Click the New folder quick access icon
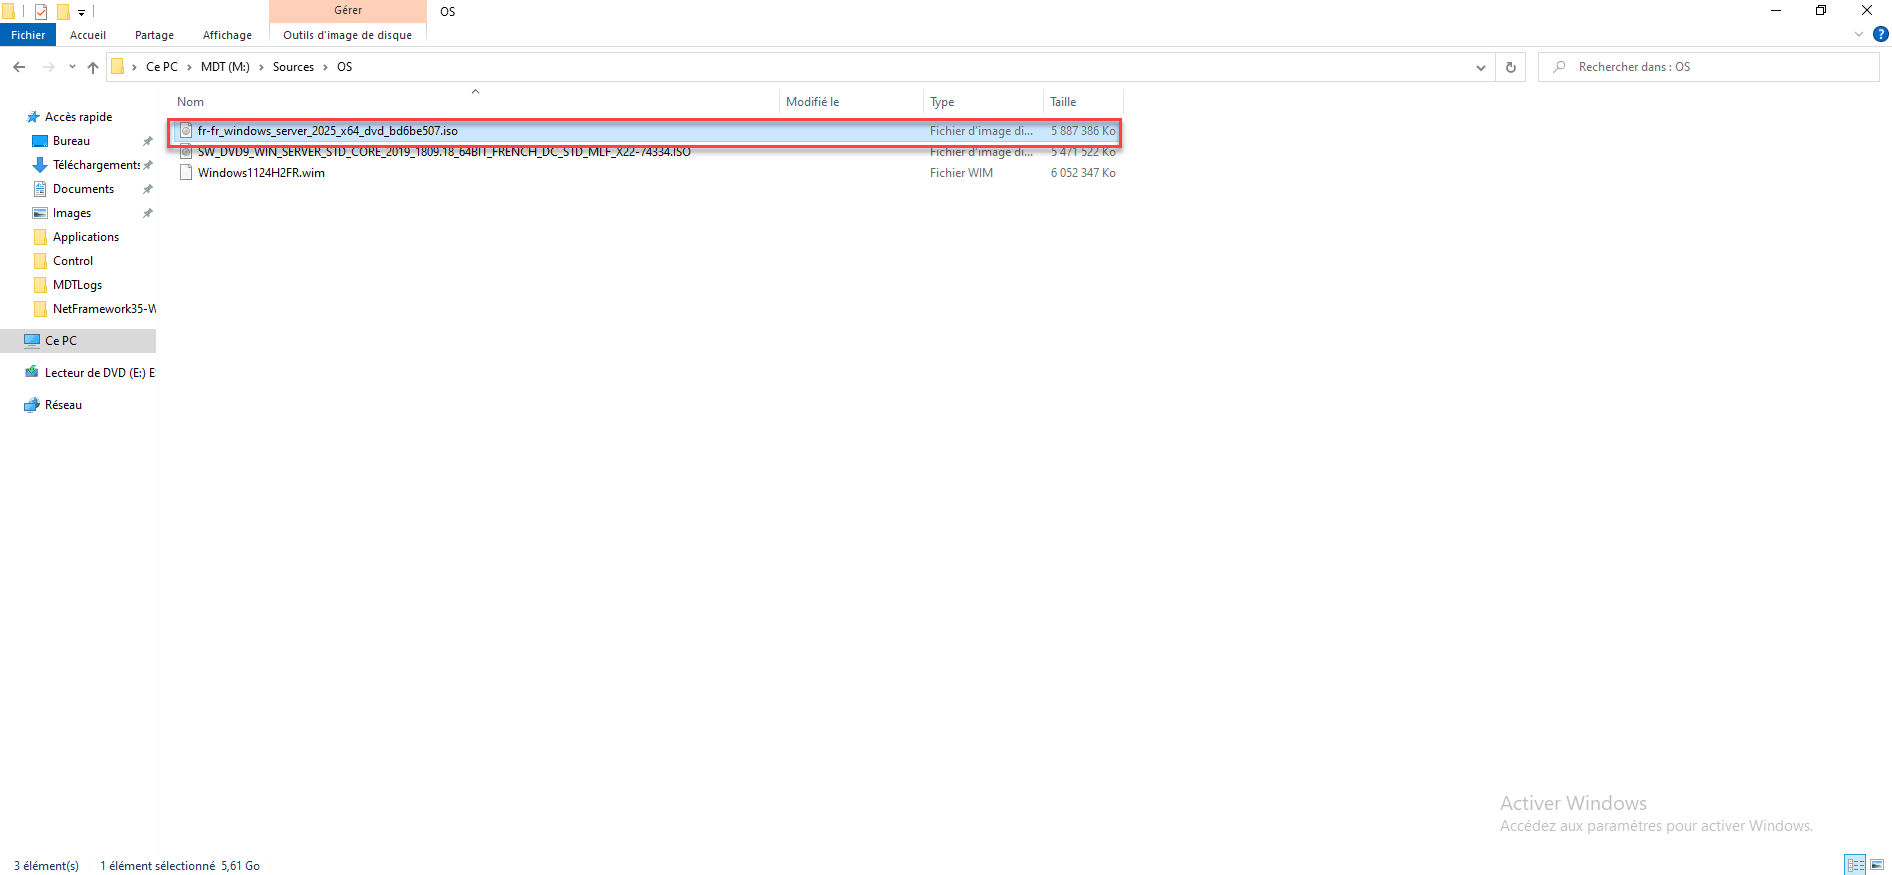Image resolution: width=1892 pixels, height=875 pixels. [x=63, y=12]
